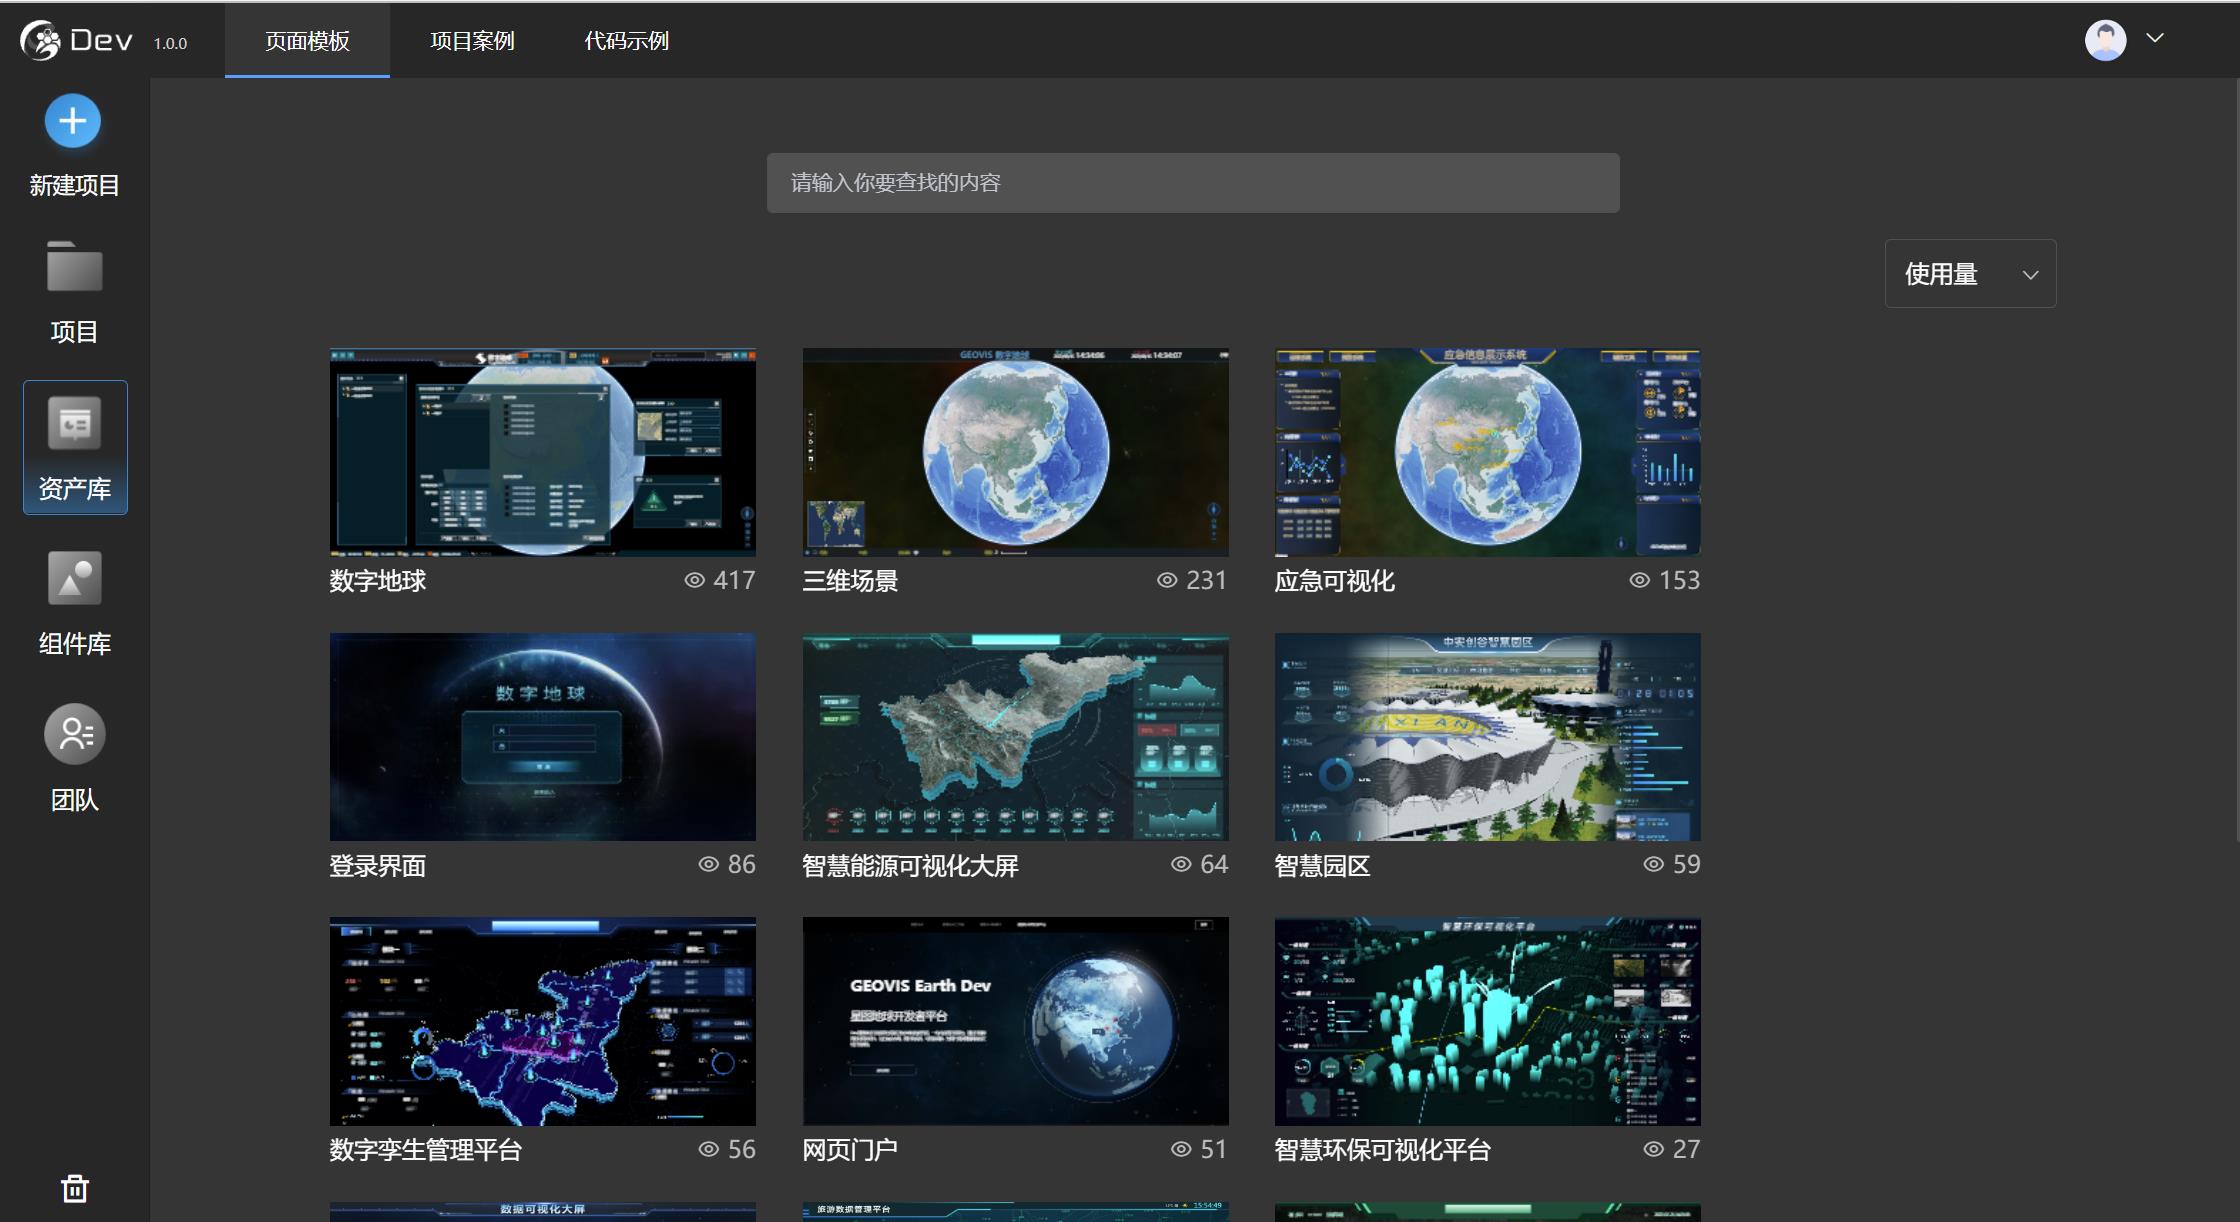The image size is (2240, 1222).
Task: Switch to the 项目案例 tab
Action: pyautogui.click(x=472, y=40)
